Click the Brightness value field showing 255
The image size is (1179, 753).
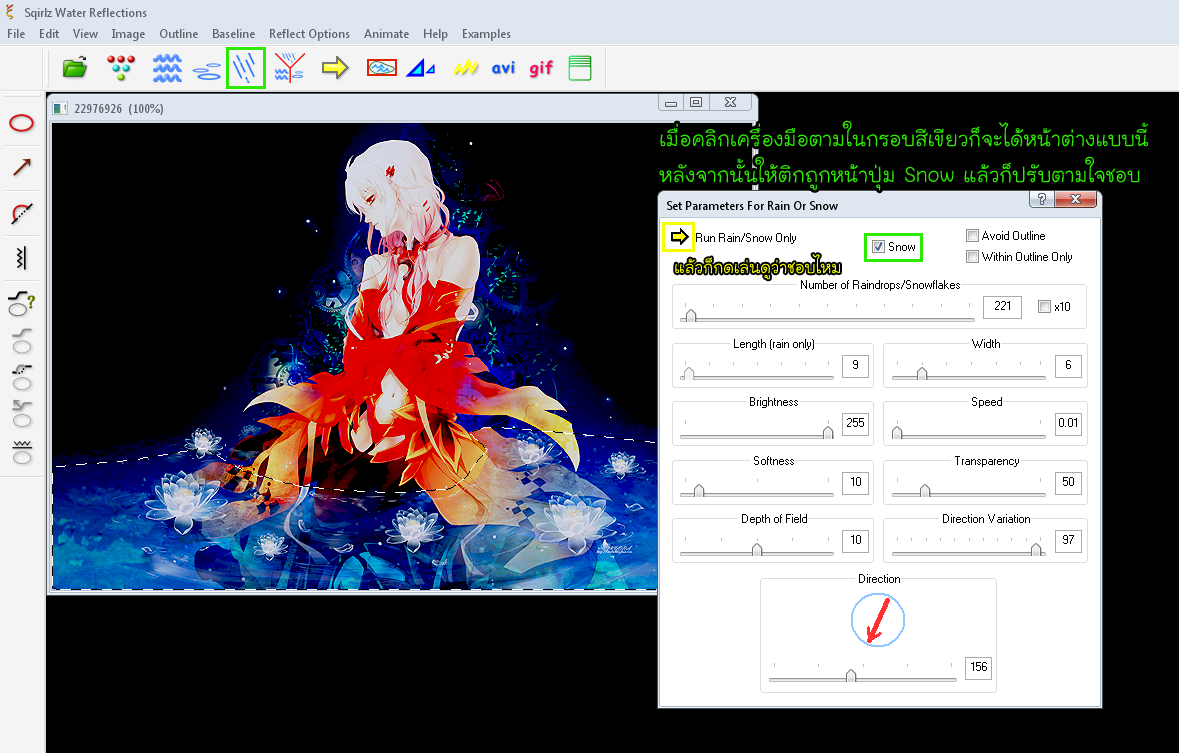pyautogui.click(x=855, y=424)
